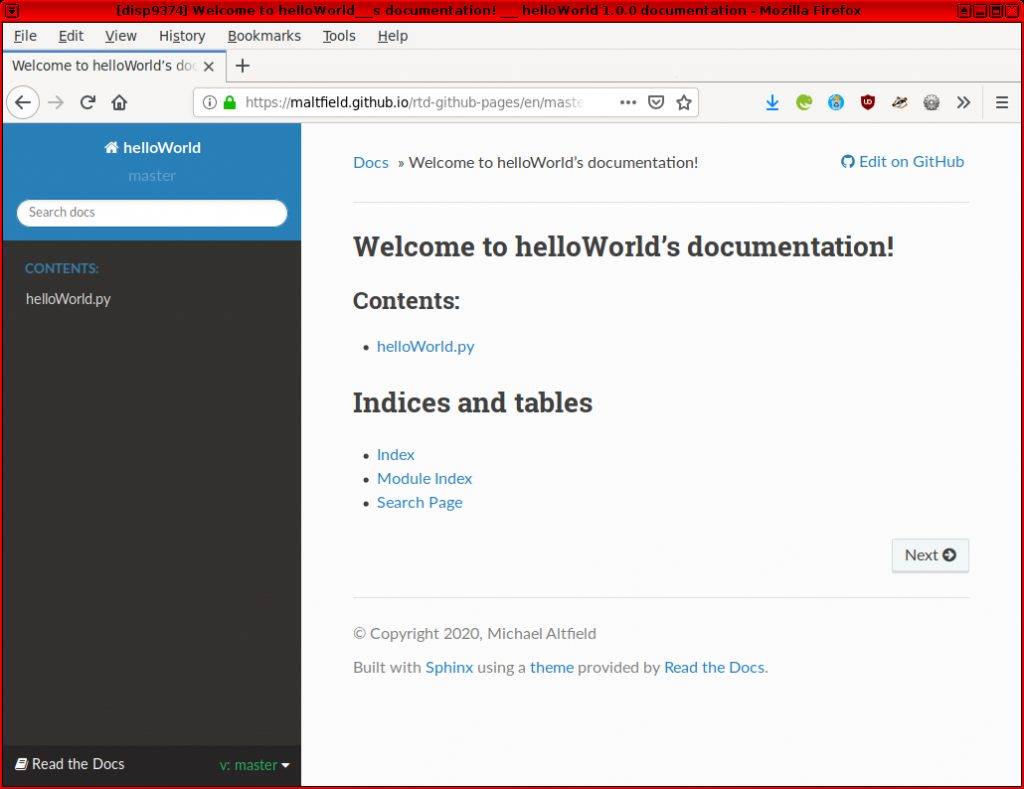Screen dimensions: 1024x789
Task: Expand the 'v: master' version selector
Action: point(254,765)
